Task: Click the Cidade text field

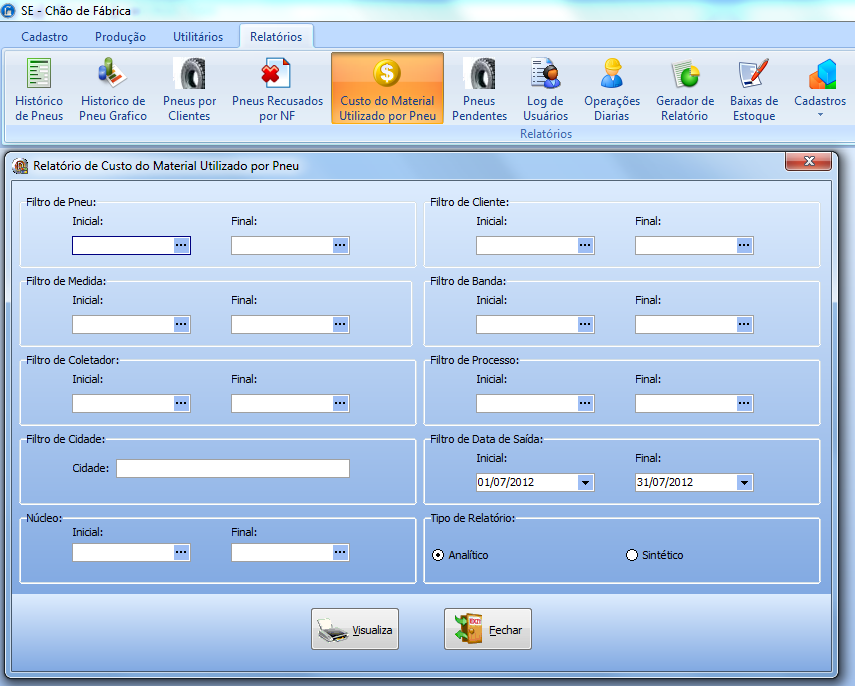Action: tap(232, 469)
